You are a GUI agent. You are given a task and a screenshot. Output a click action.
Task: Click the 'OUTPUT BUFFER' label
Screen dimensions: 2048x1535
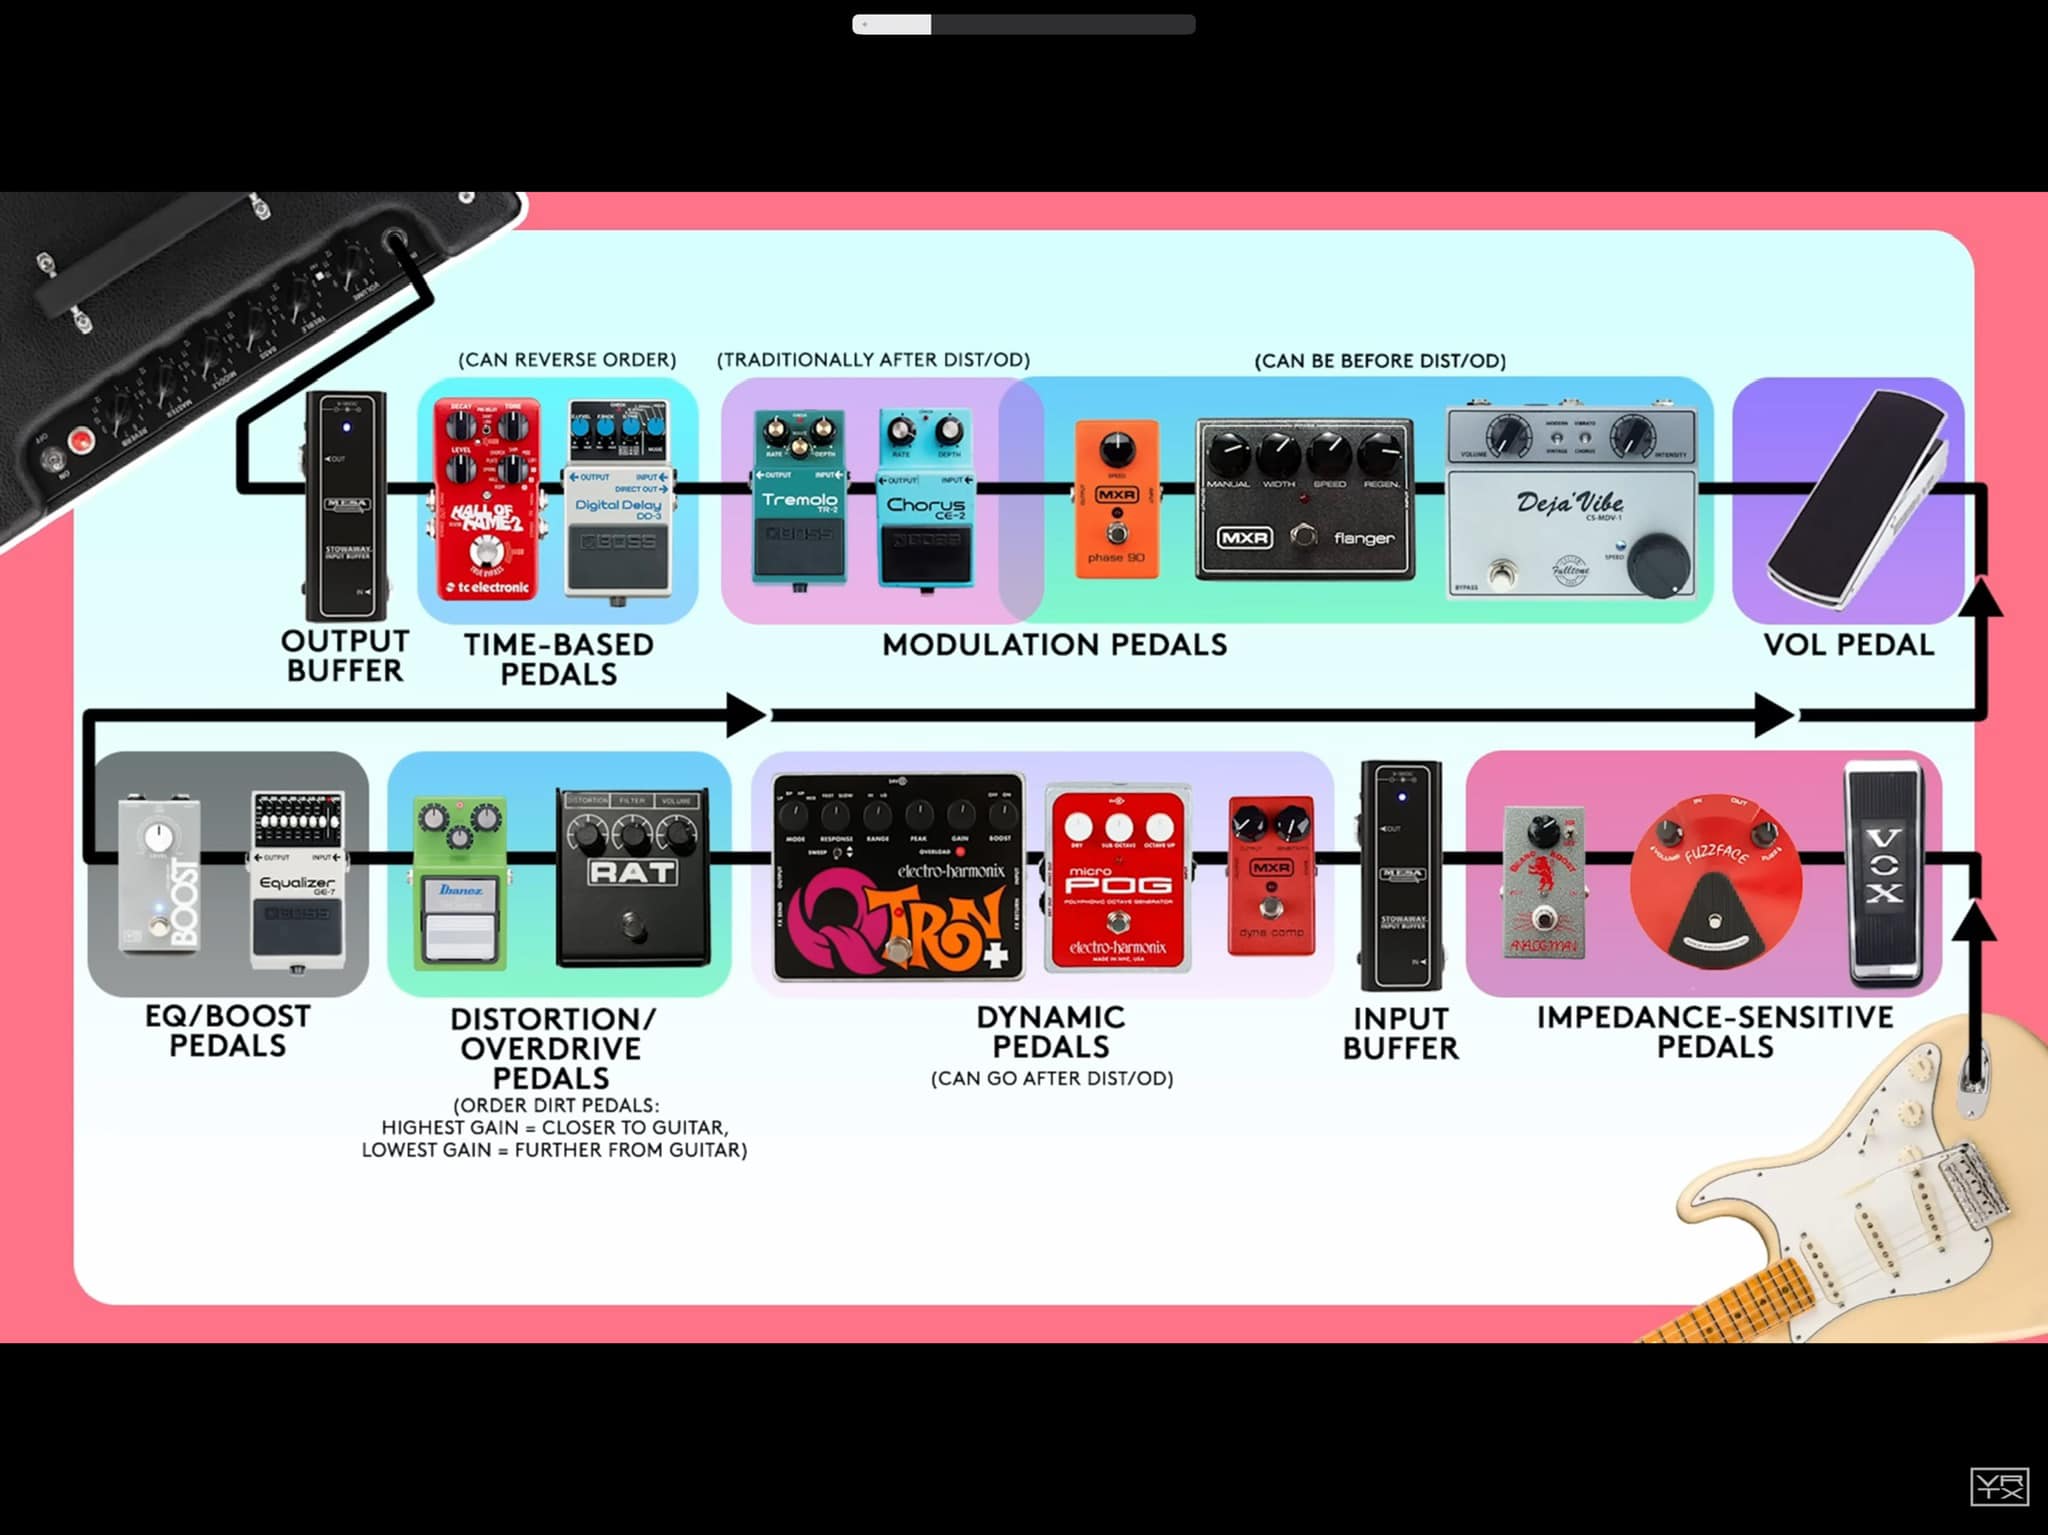tap(345, 656)
